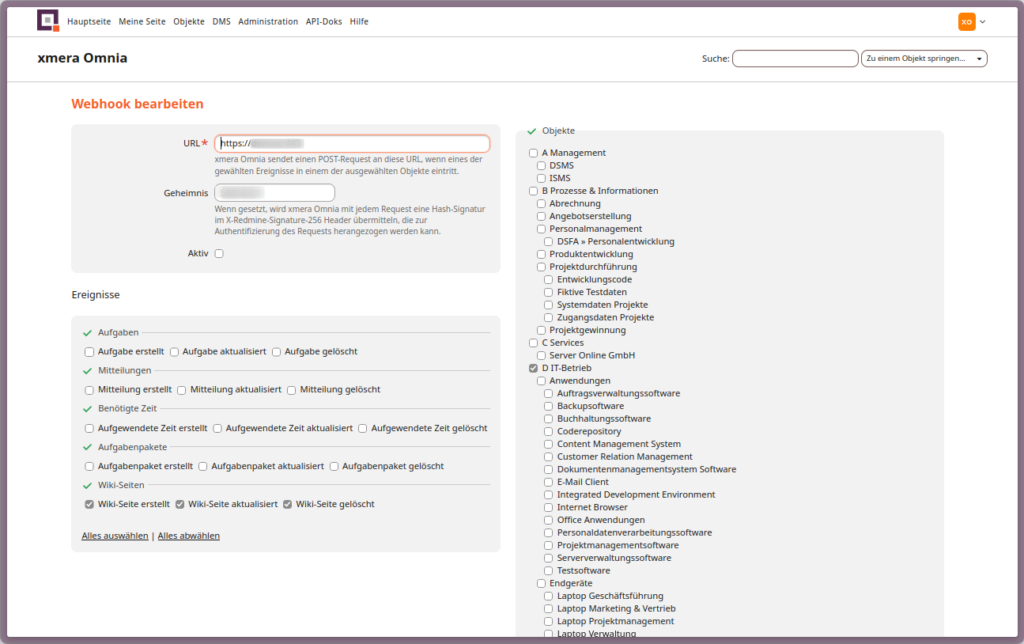Check 'E-Mail Client' object
1024x644 pixels.
tap(549, 483)
